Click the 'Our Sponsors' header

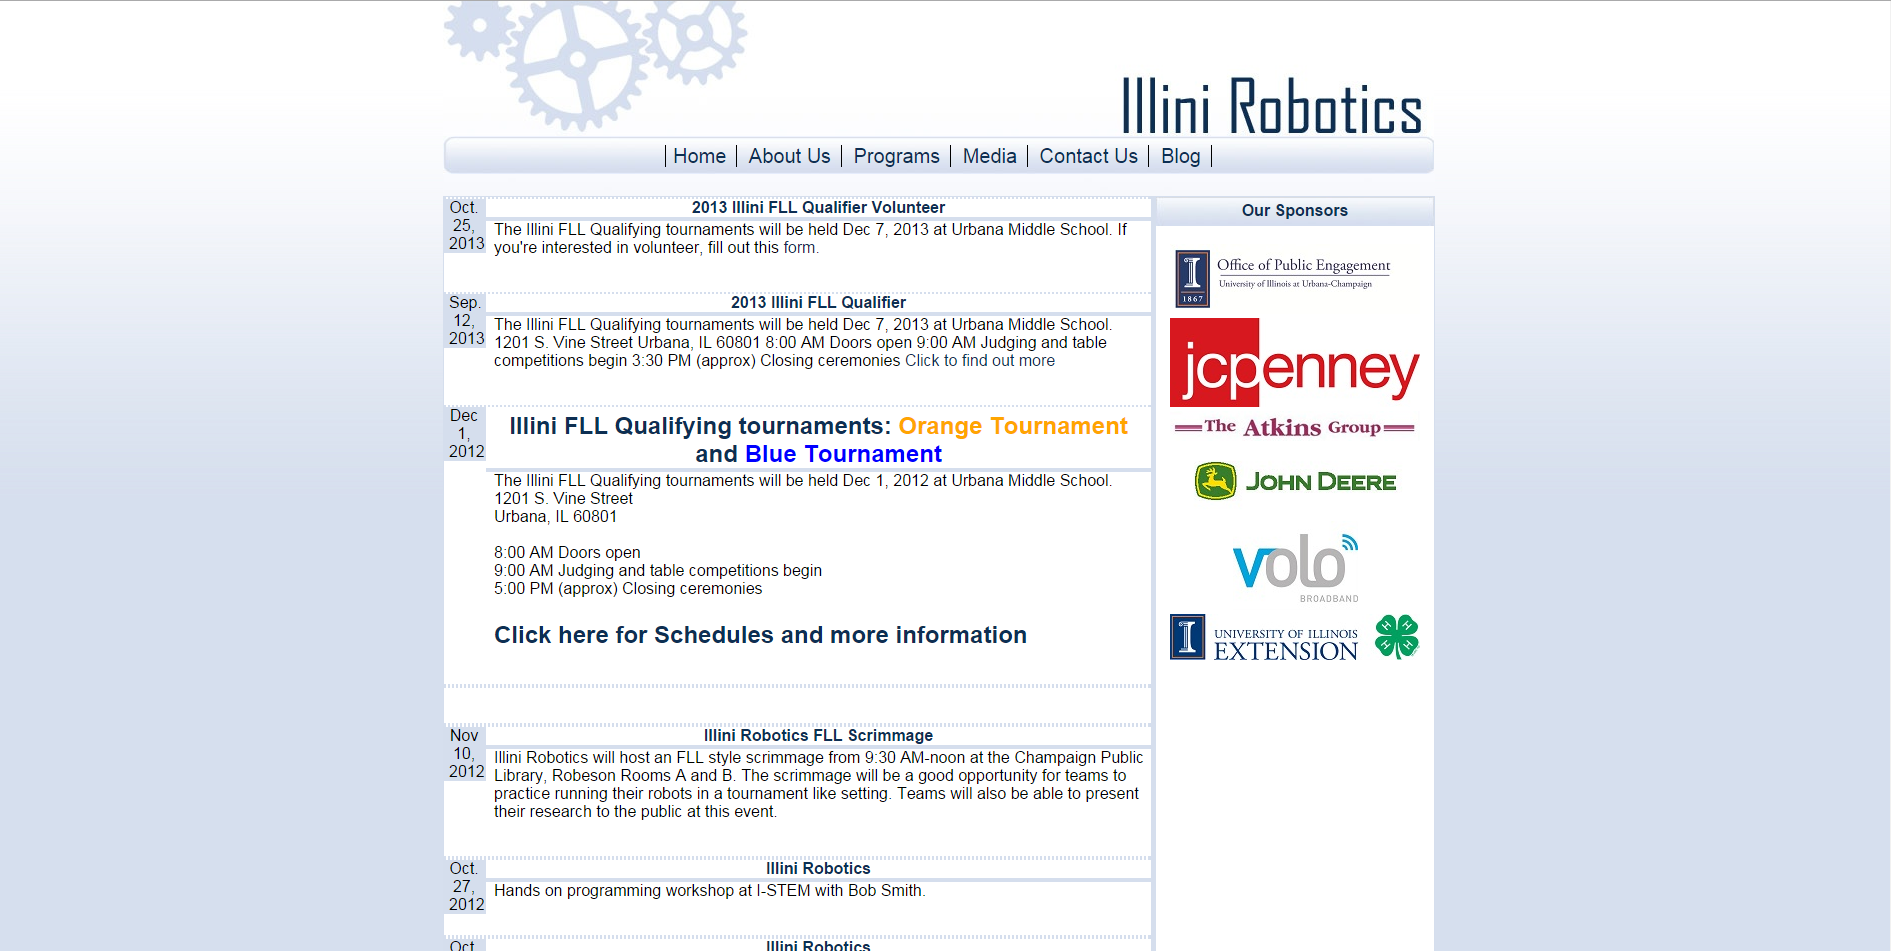1294,211
